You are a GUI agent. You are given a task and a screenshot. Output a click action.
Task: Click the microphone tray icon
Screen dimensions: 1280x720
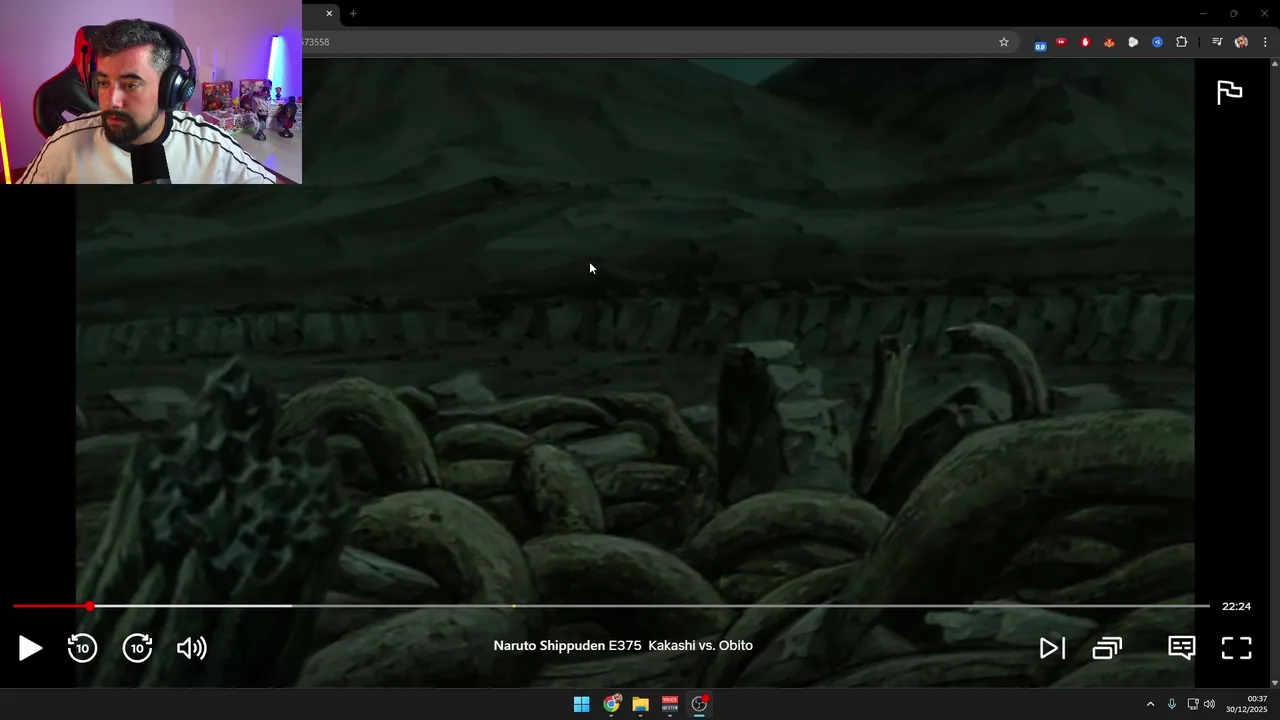click(1172, 704)
